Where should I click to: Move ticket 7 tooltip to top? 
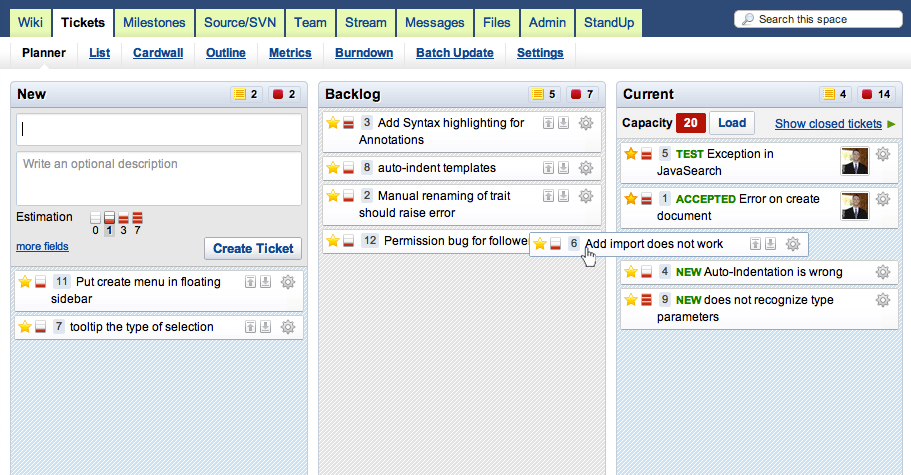pos(250,327)
